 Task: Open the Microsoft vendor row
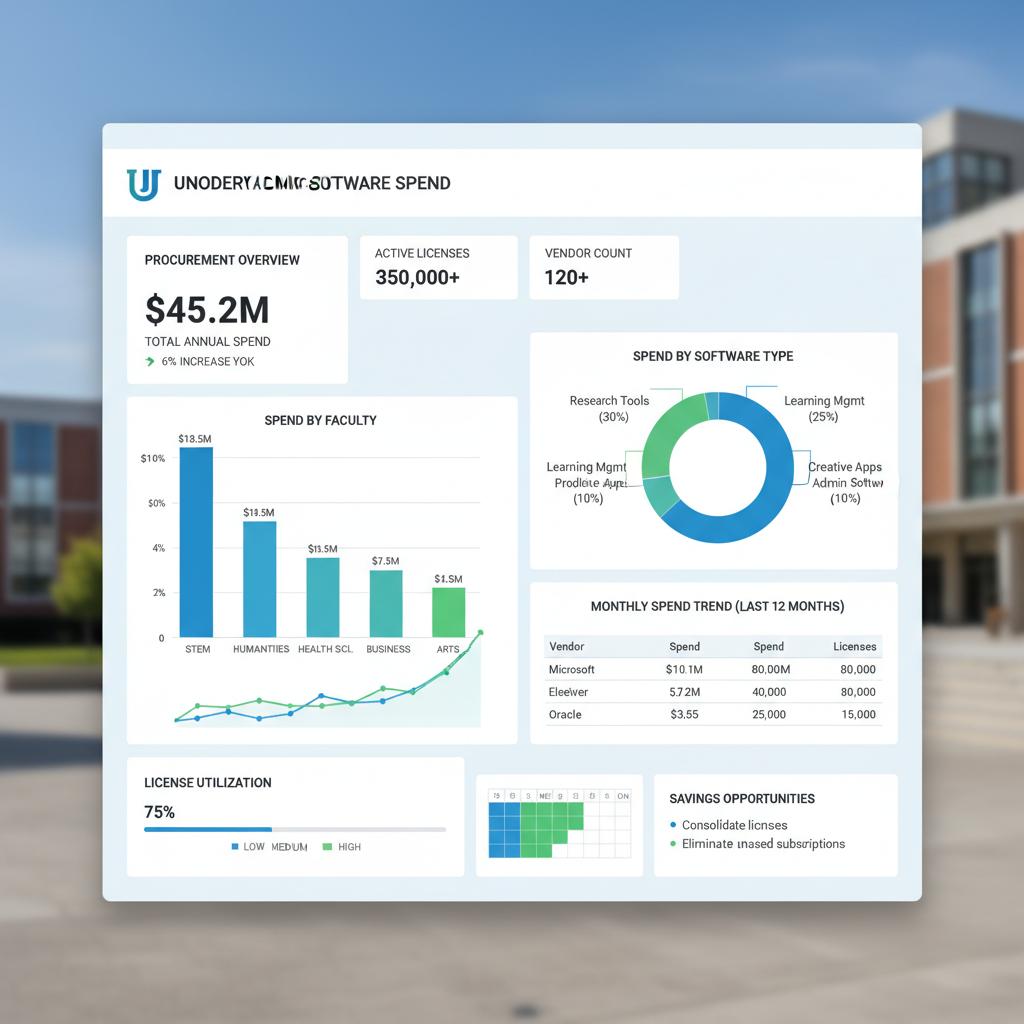pos(572,669)
